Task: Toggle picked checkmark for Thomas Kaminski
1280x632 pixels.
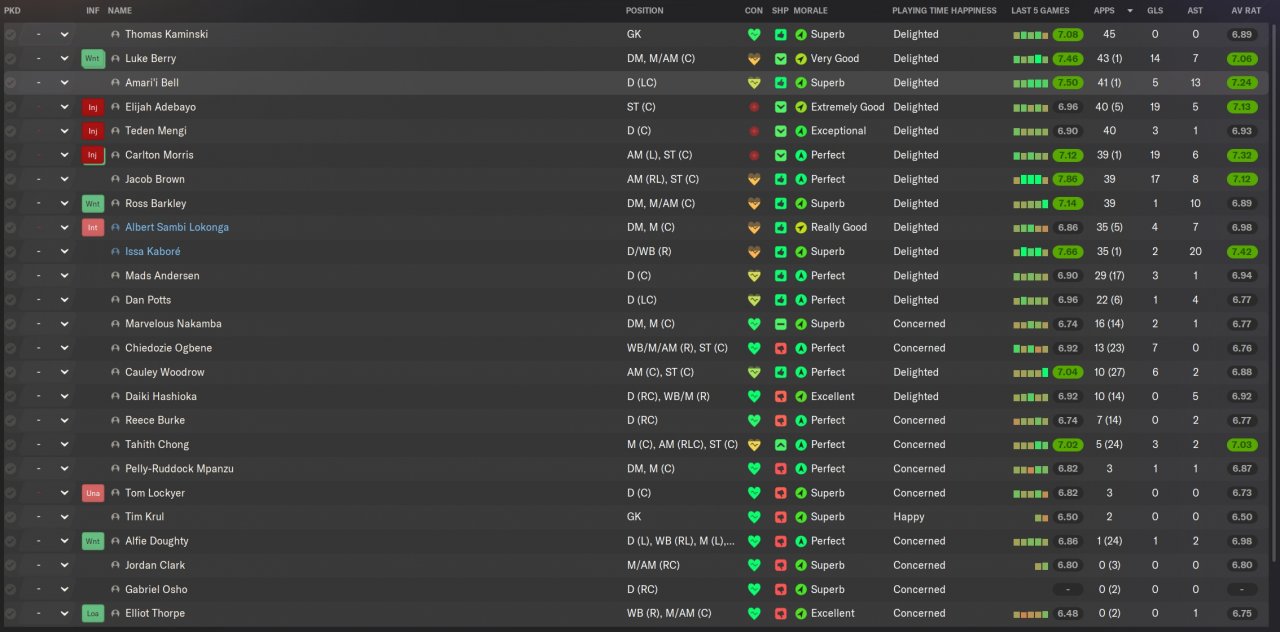Action: click(10, 34)
